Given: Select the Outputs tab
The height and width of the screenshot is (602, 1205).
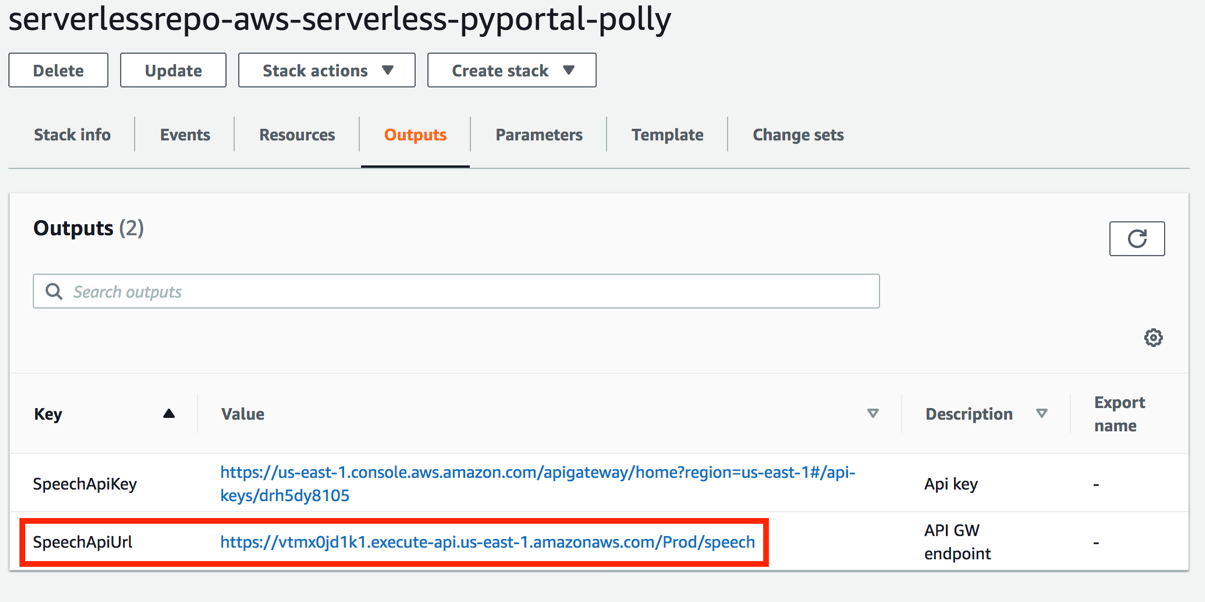Looking at the screenshot, I should coord(415,135).
